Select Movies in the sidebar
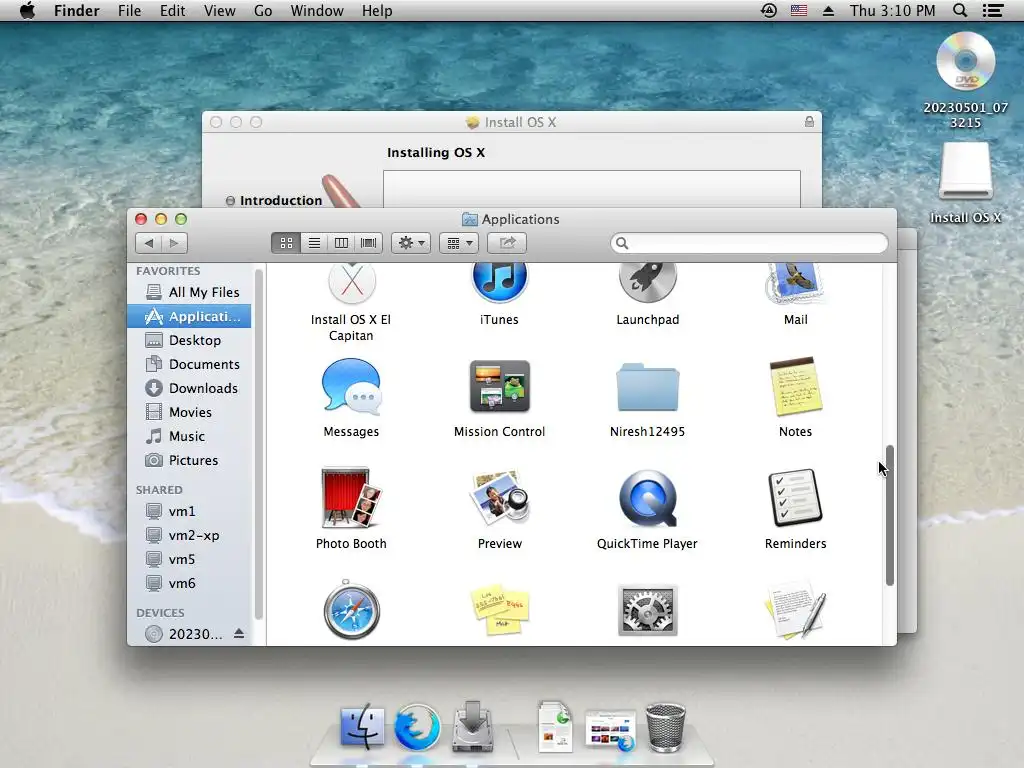1024x768 pixels. tap(189, 412)
